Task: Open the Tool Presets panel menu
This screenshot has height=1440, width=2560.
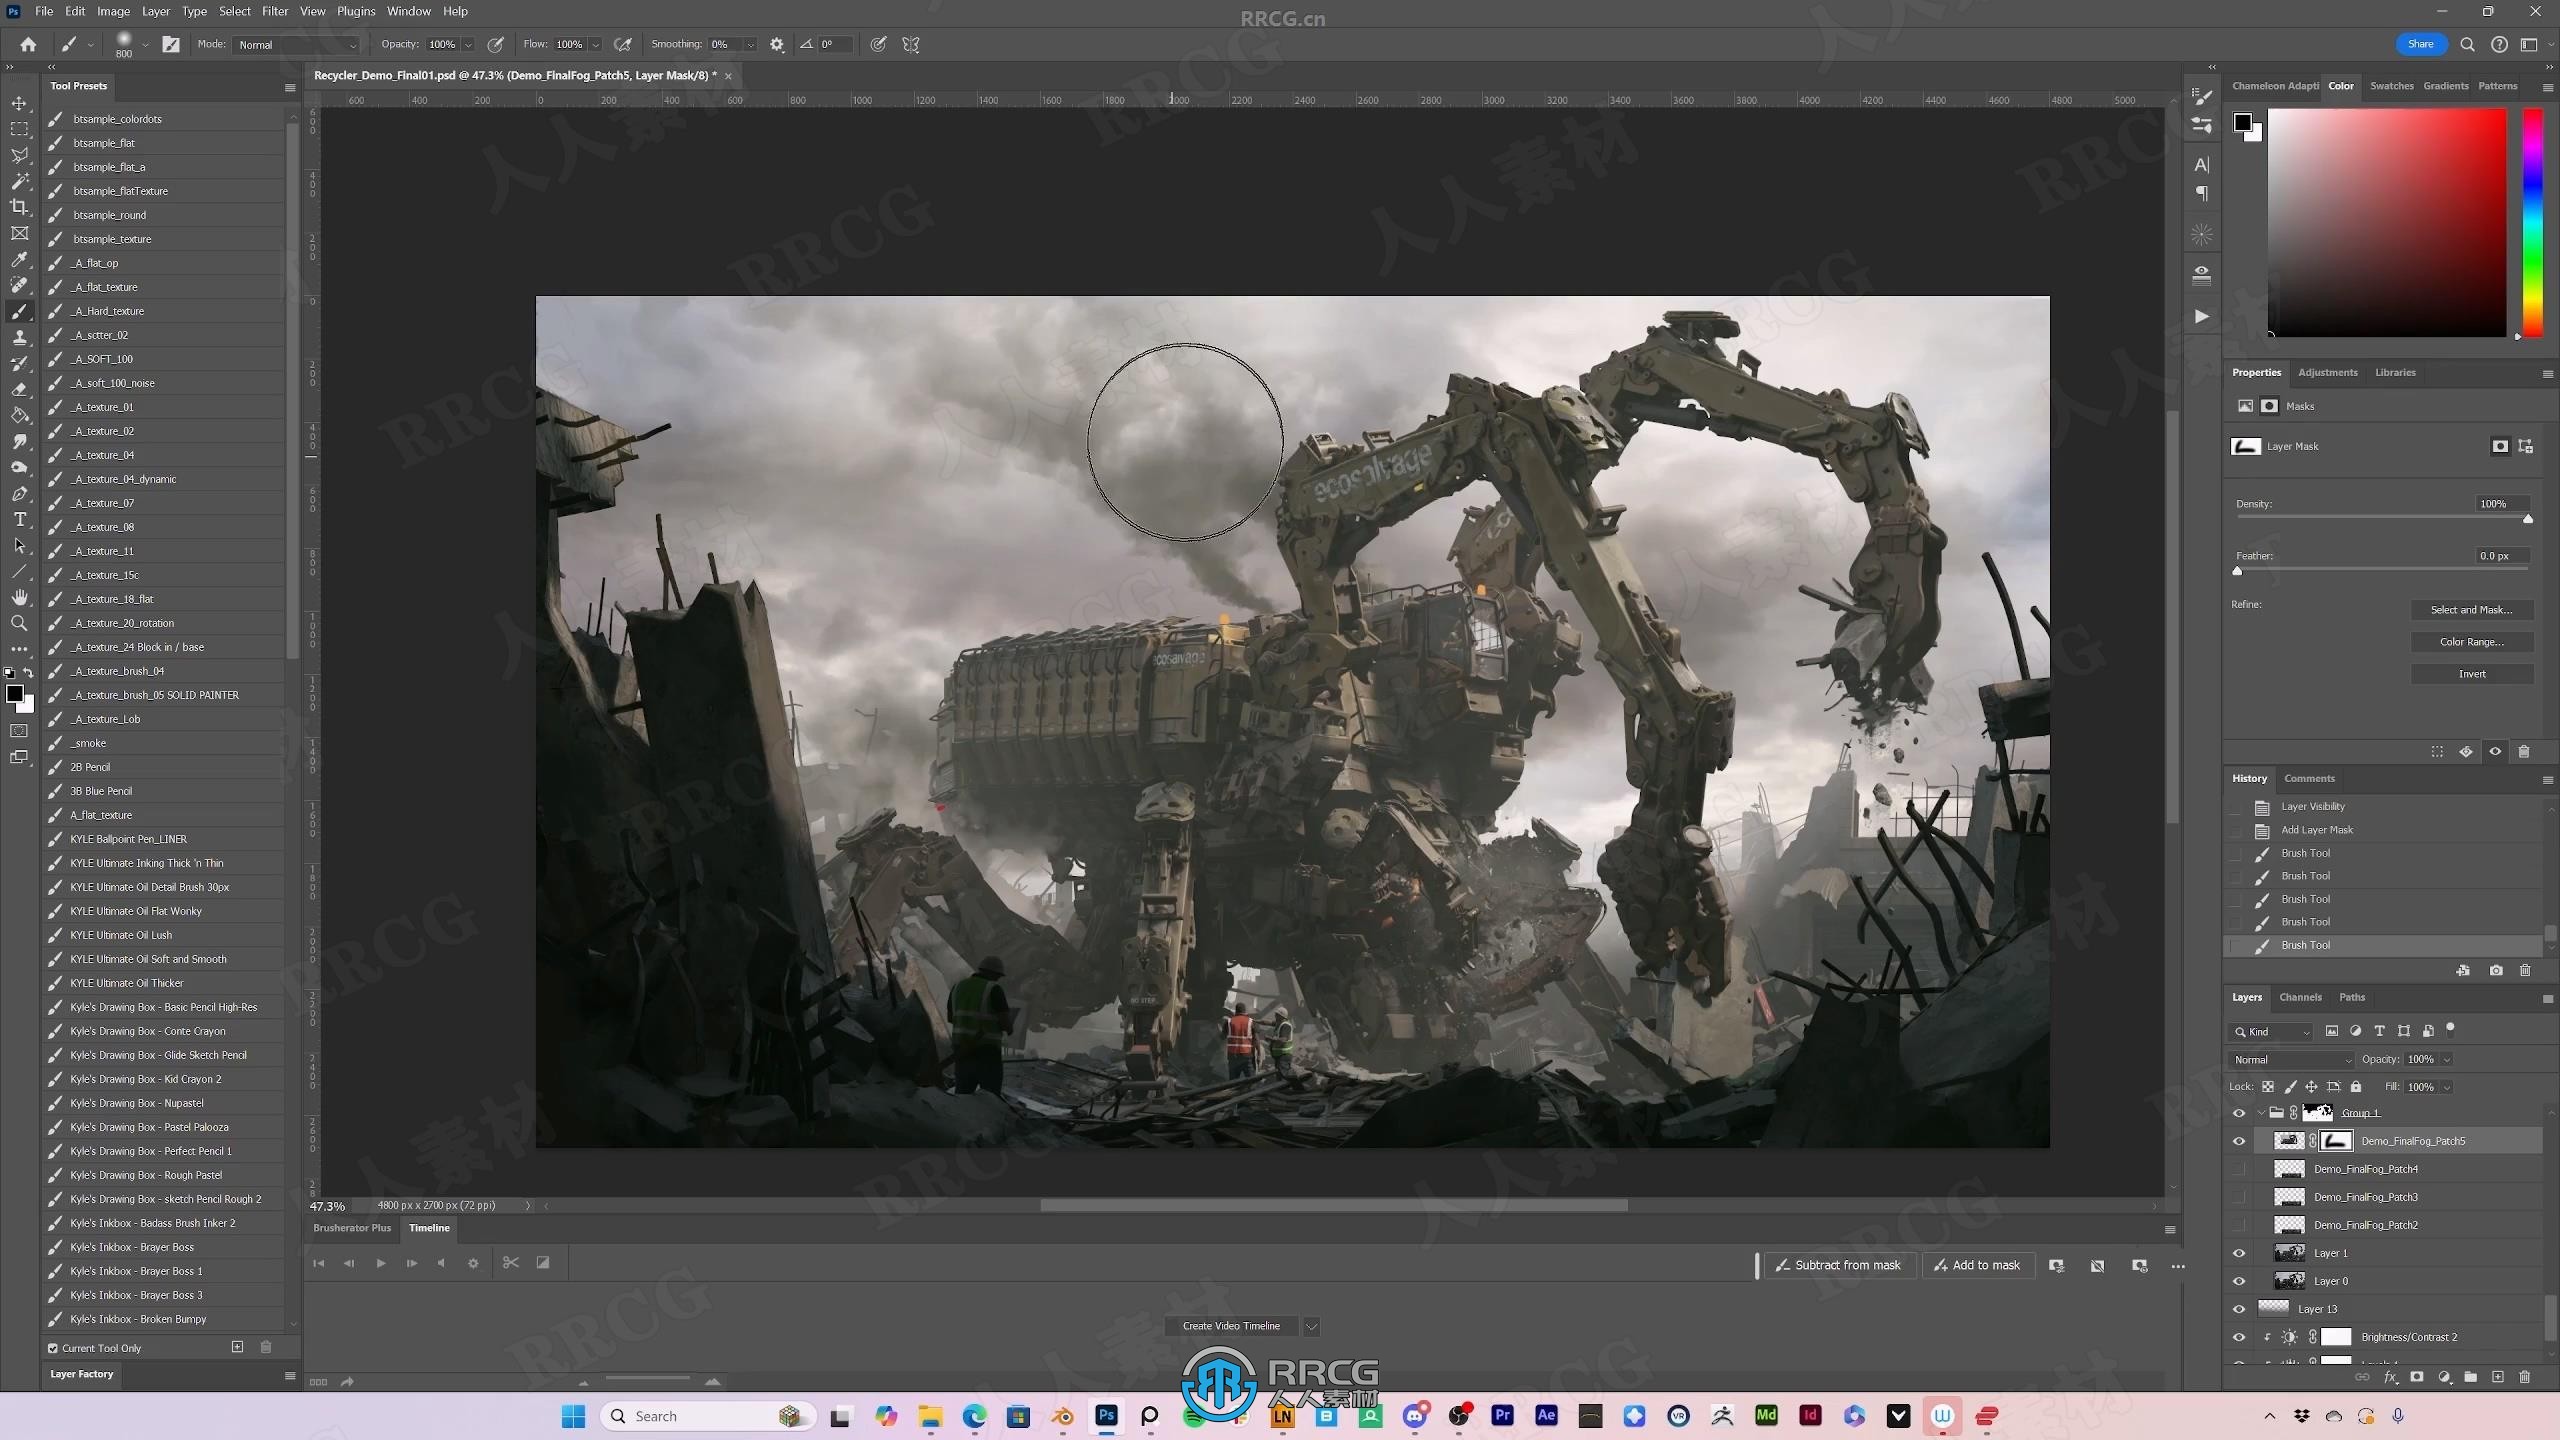Action: (x=290, y=87)
